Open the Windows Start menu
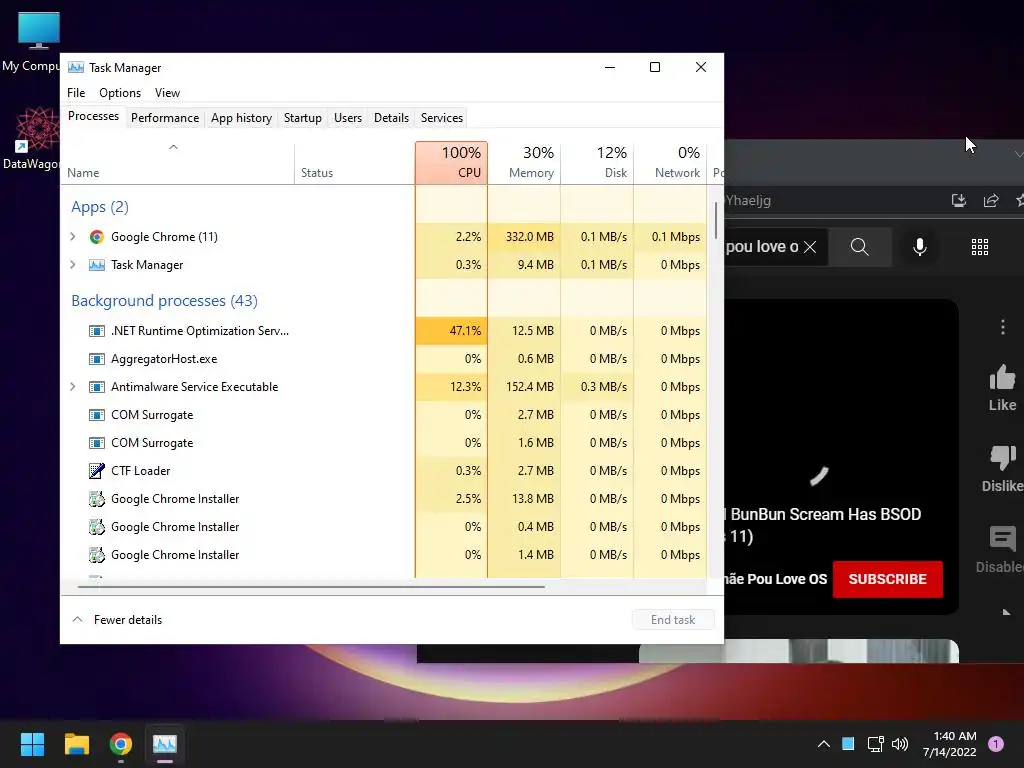The width and height of the screenshot is (1024, 768). coord(32,744)
